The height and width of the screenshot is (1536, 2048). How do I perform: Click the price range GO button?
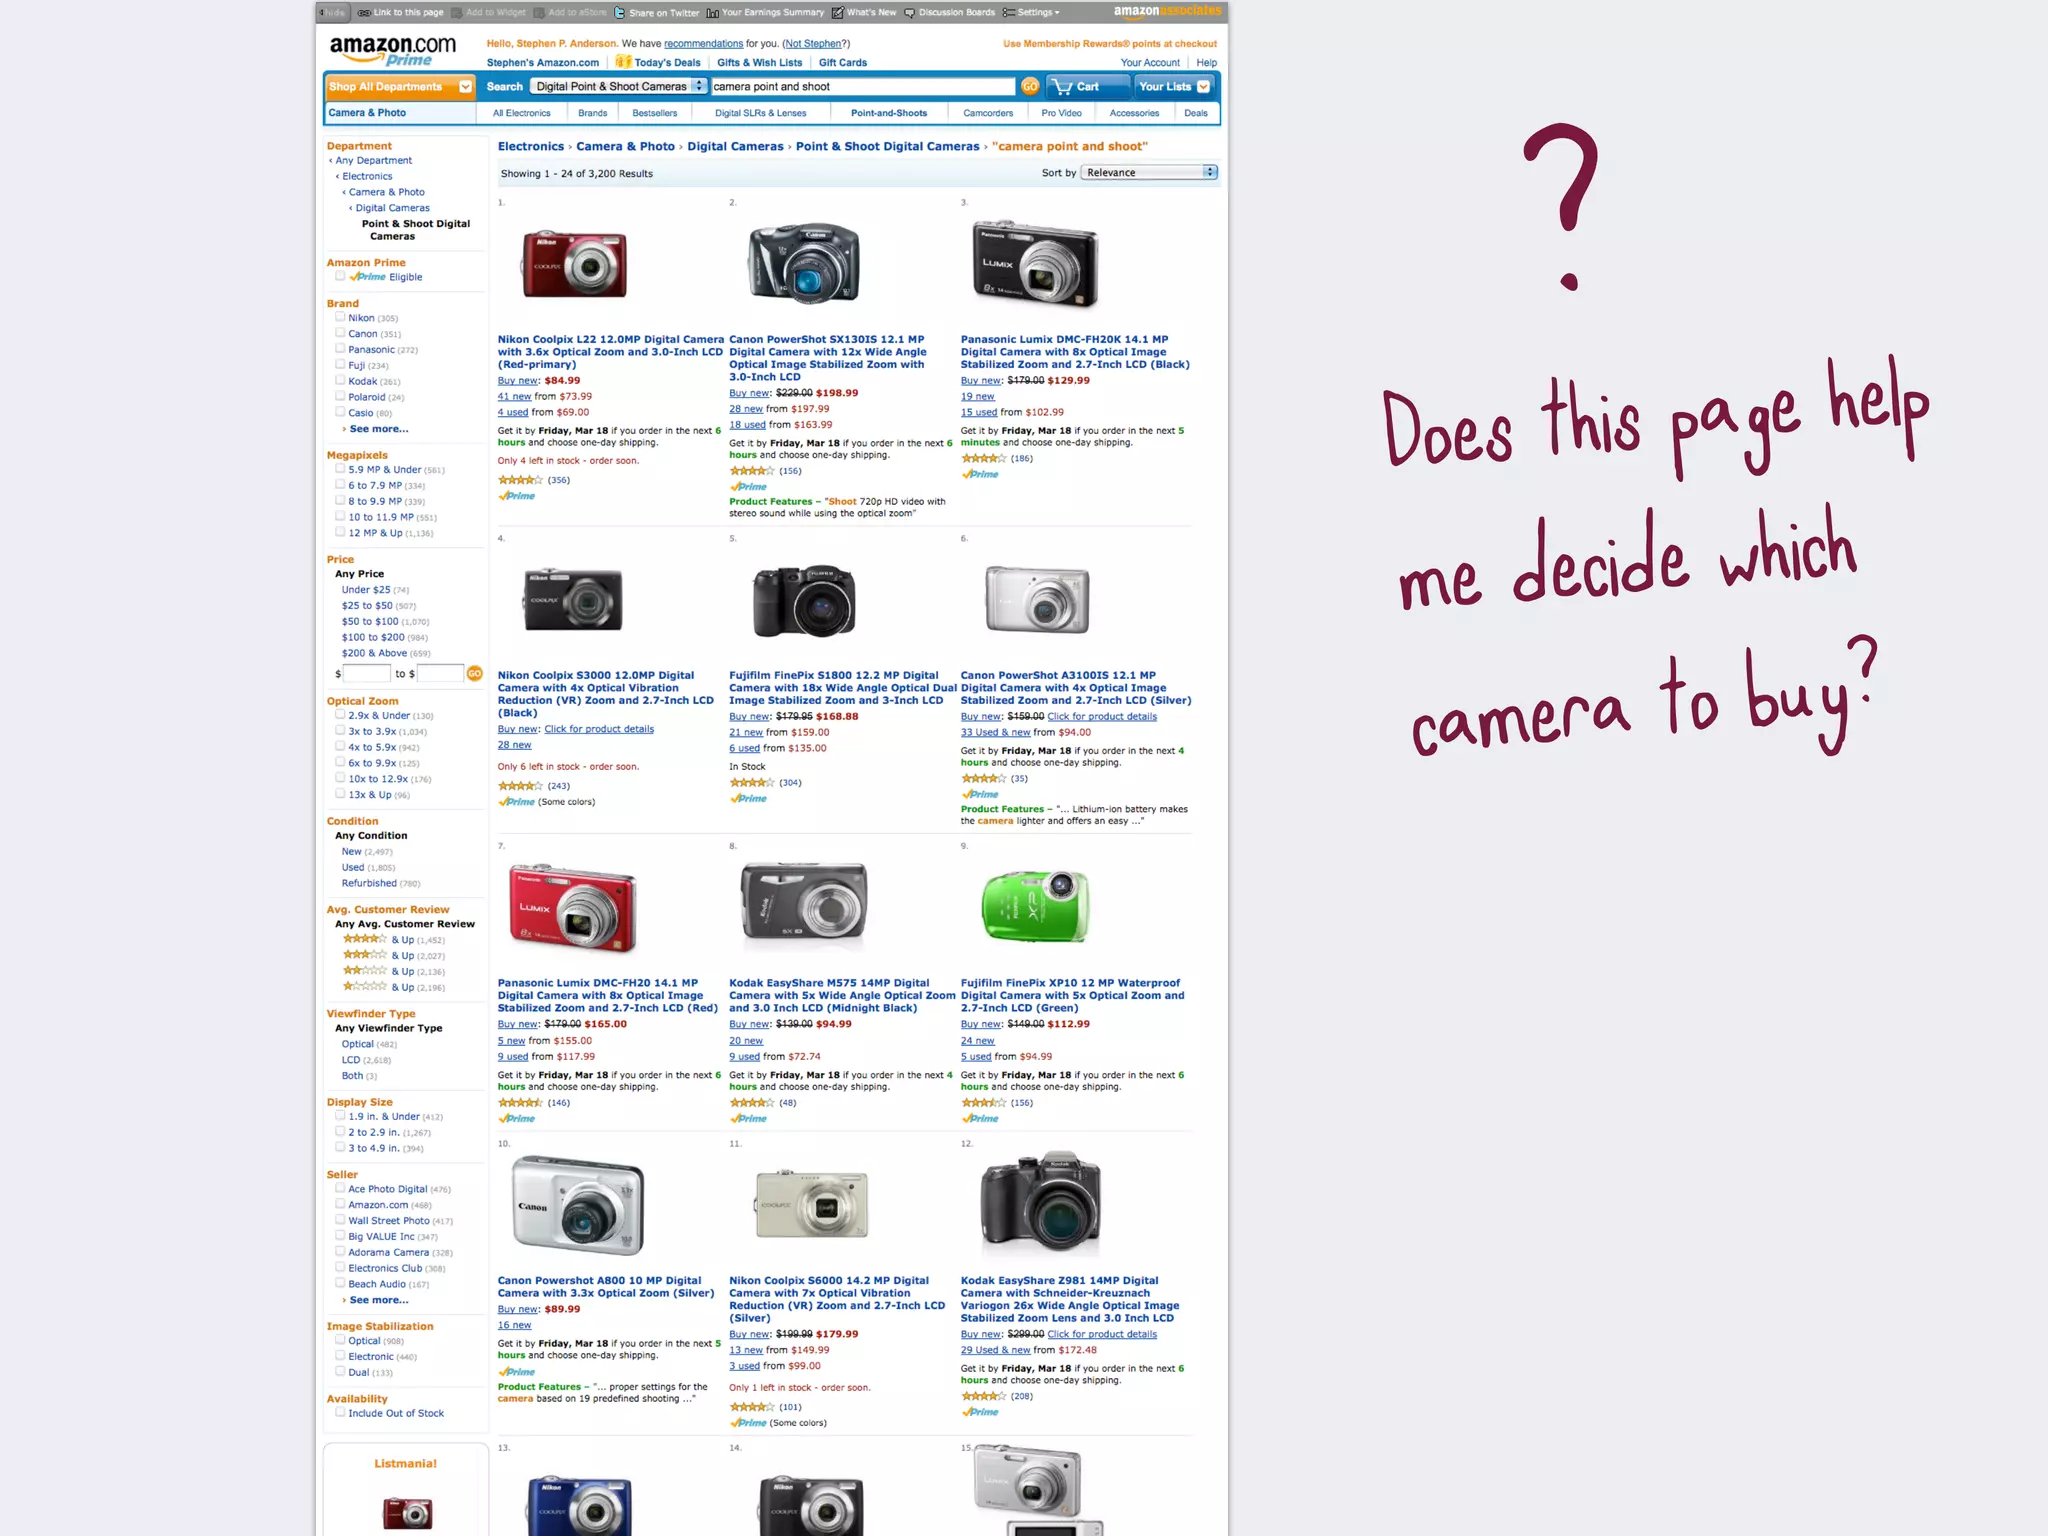pyautogui.click(x=475, y=674)
